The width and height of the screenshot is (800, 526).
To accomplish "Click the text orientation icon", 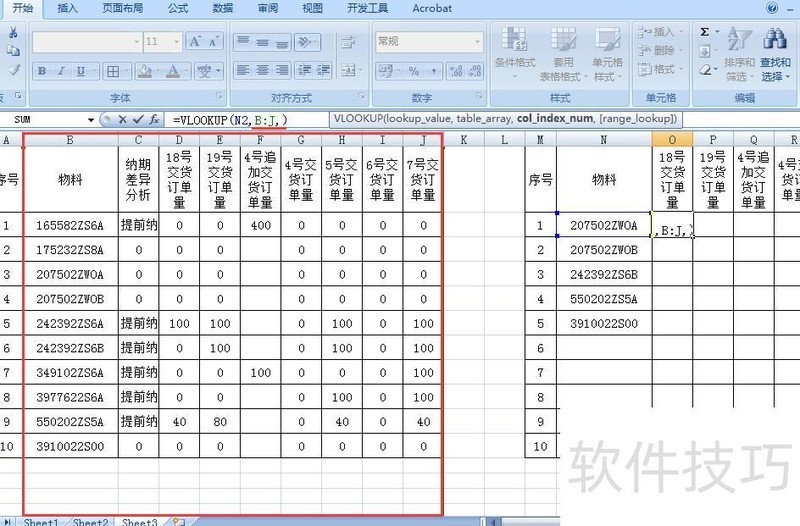I will 305,42.
